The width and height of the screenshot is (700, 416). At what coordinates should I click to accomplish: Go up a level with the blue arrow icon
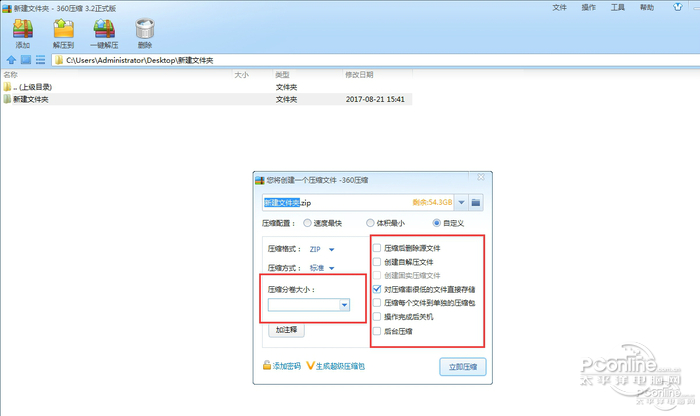11,60
